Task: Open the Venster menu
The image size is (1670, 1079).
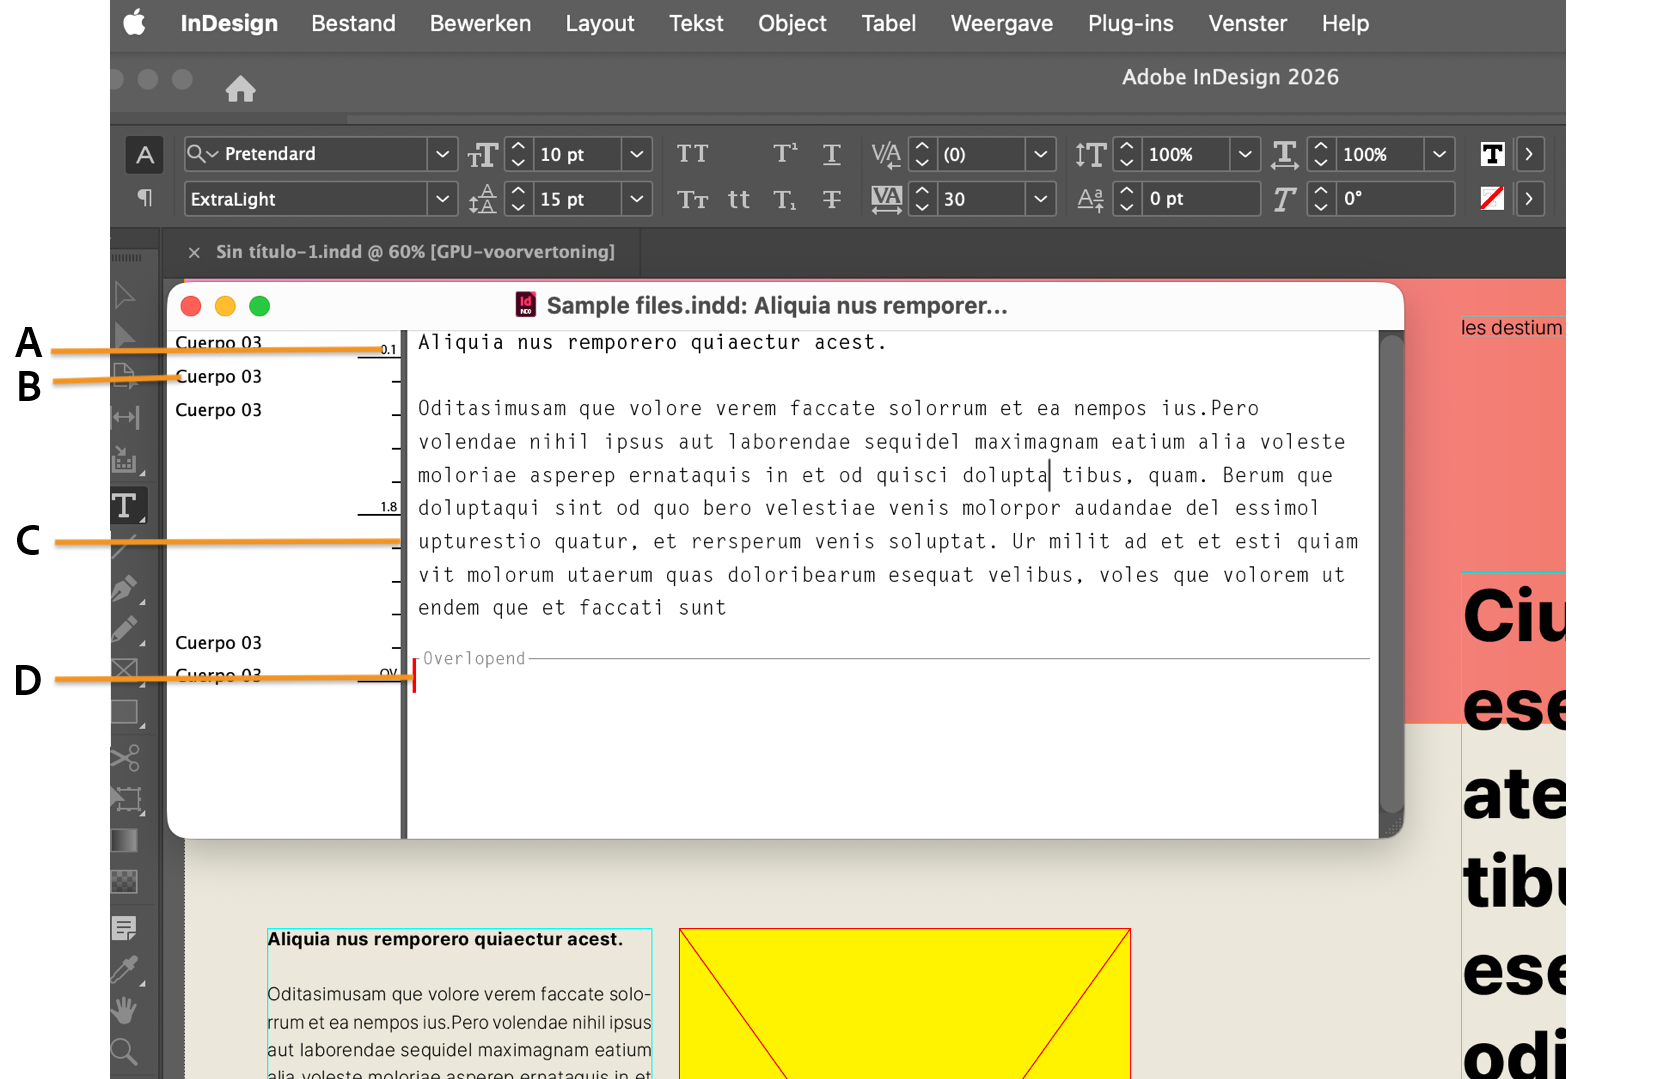Action: point(1247,23)
